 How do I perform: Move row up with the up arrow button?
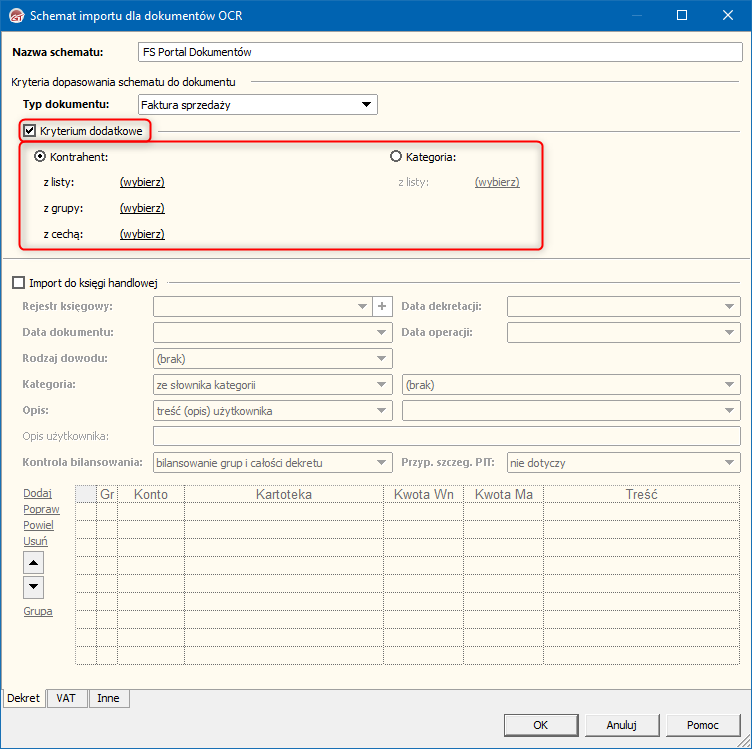tap(34, 562)
